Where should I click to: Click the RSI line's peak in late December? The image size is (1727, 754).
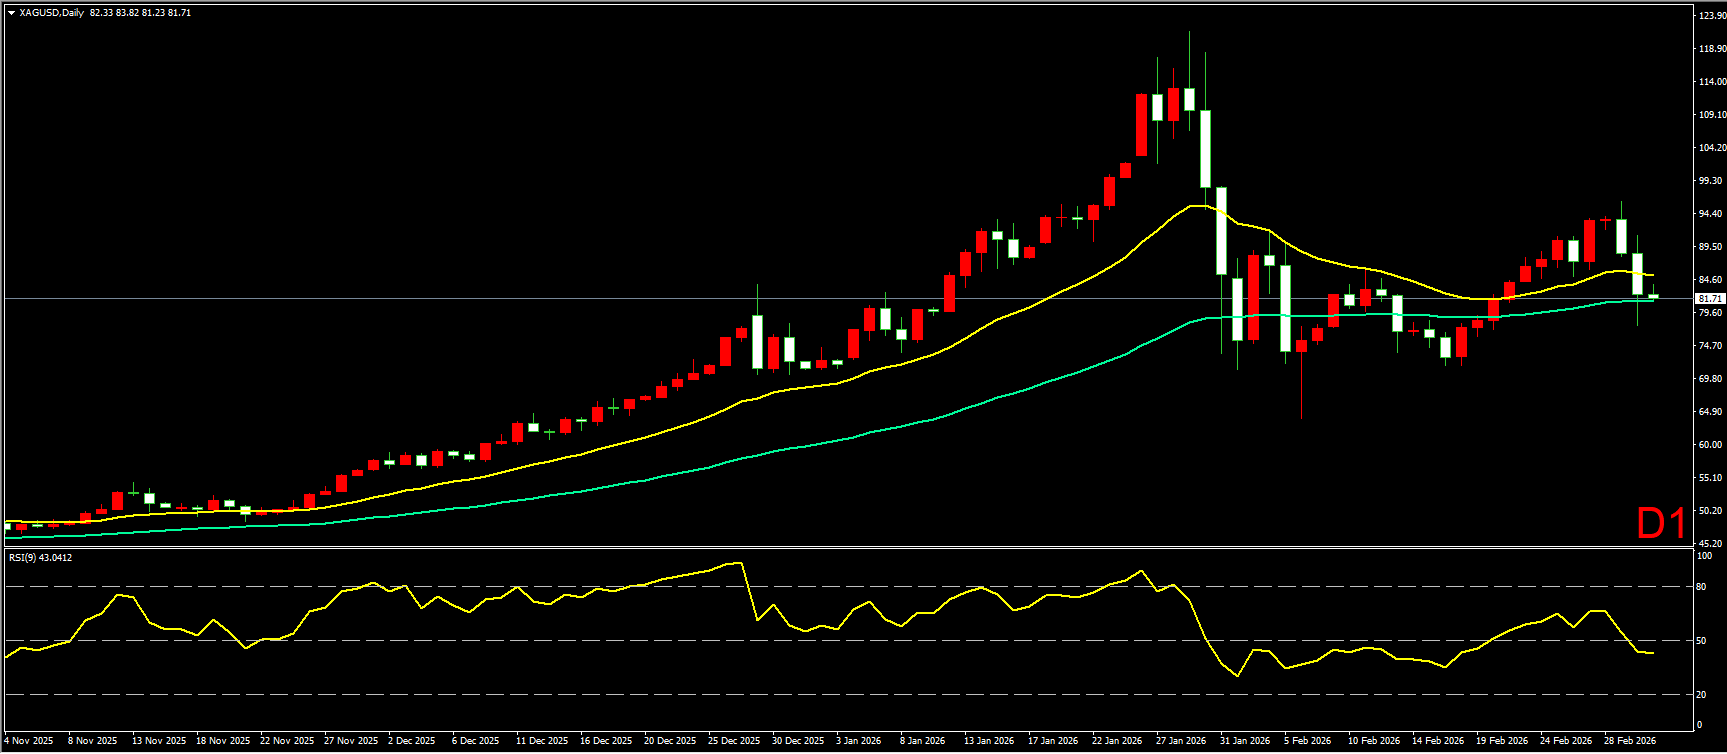[x=739, y=562]
